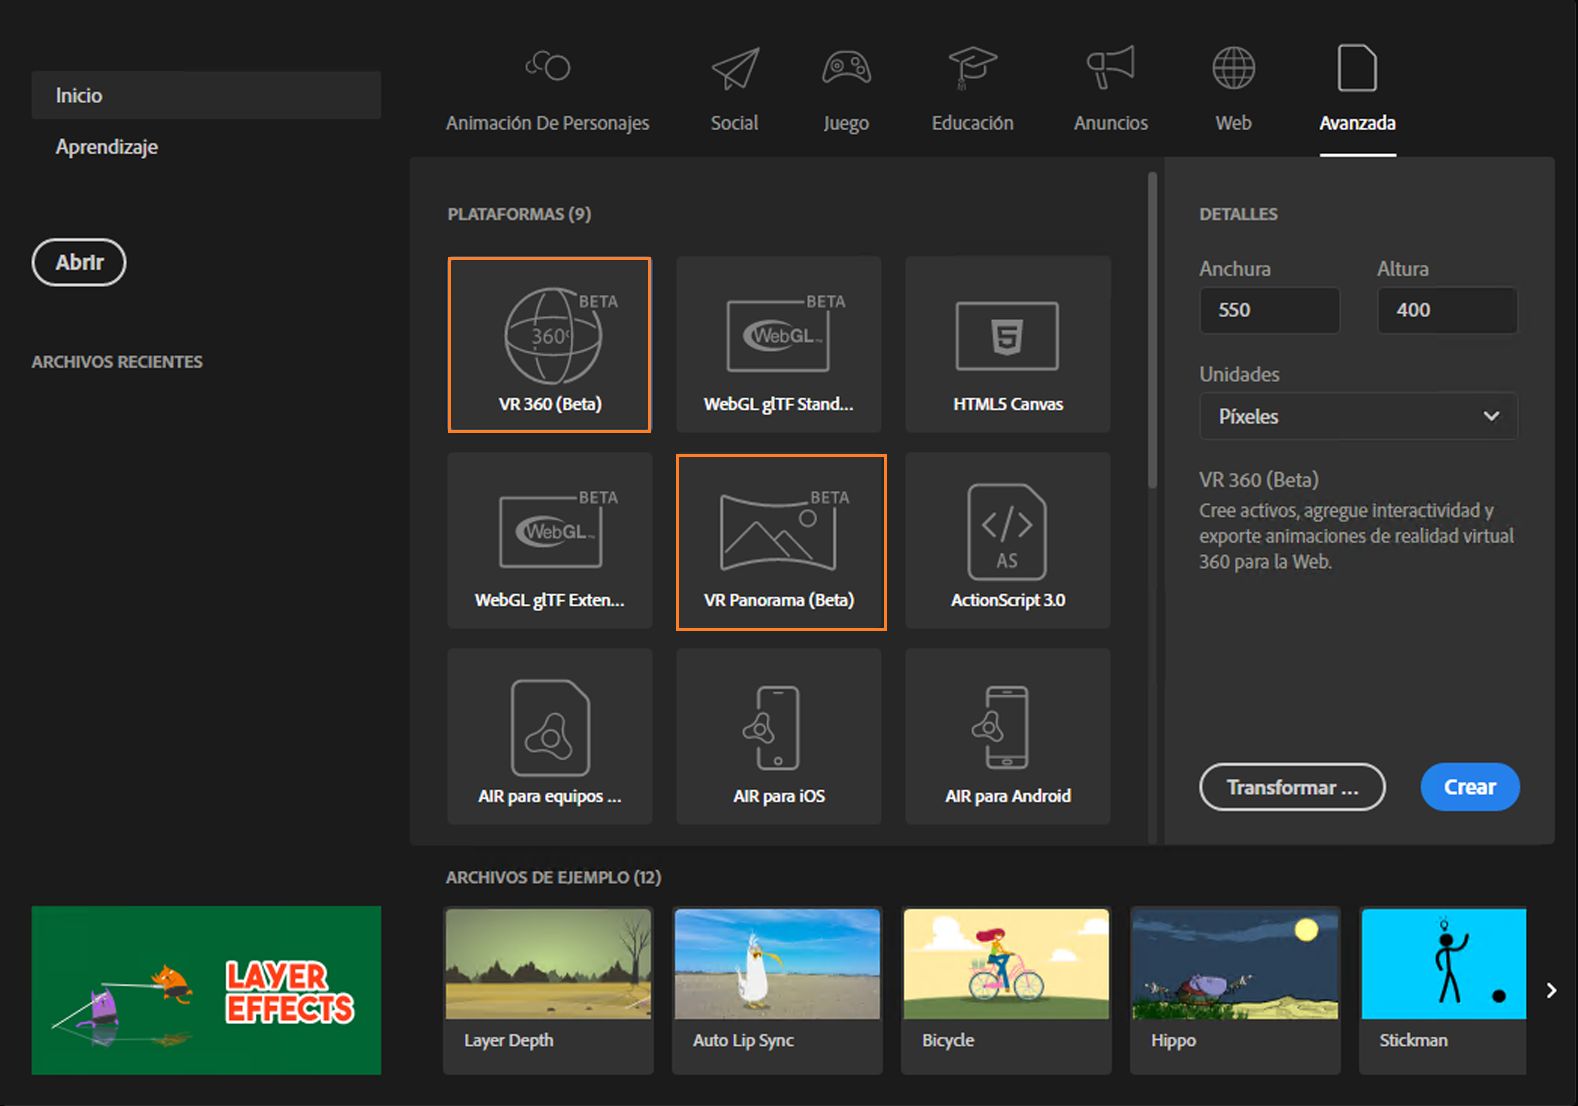Click the Juego gamepad icon
1578x1106 pixels.
pos(846,67)
